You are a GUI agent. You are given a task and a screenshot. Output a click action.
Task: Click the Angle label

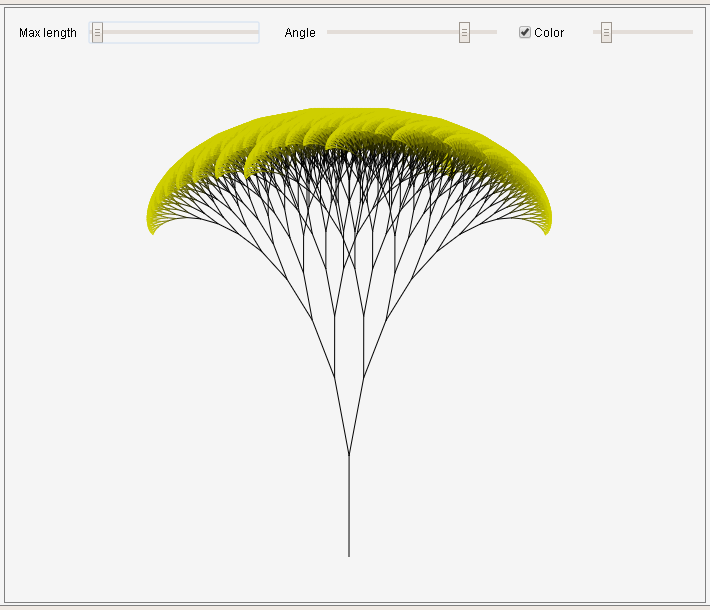300,33
